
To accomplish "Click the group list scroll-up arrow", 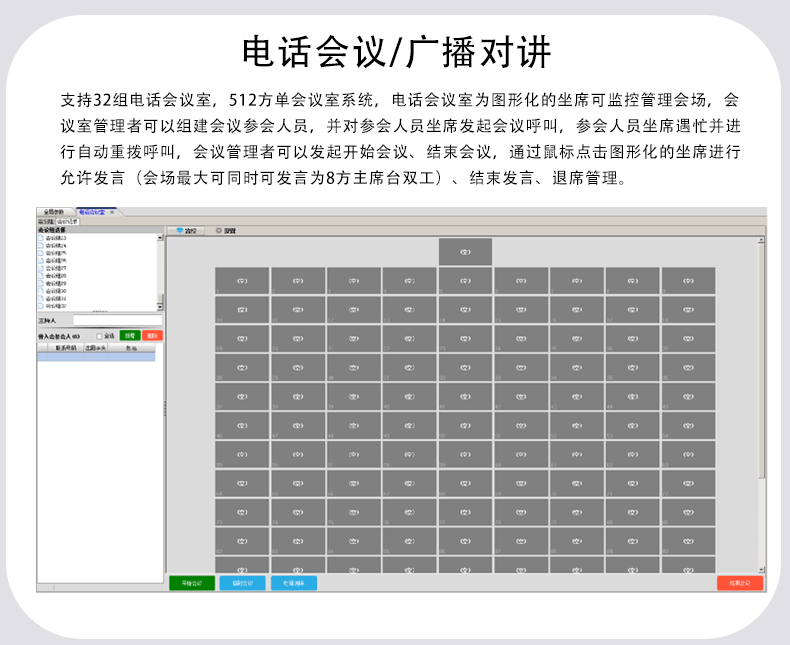I will click(160, 237).
